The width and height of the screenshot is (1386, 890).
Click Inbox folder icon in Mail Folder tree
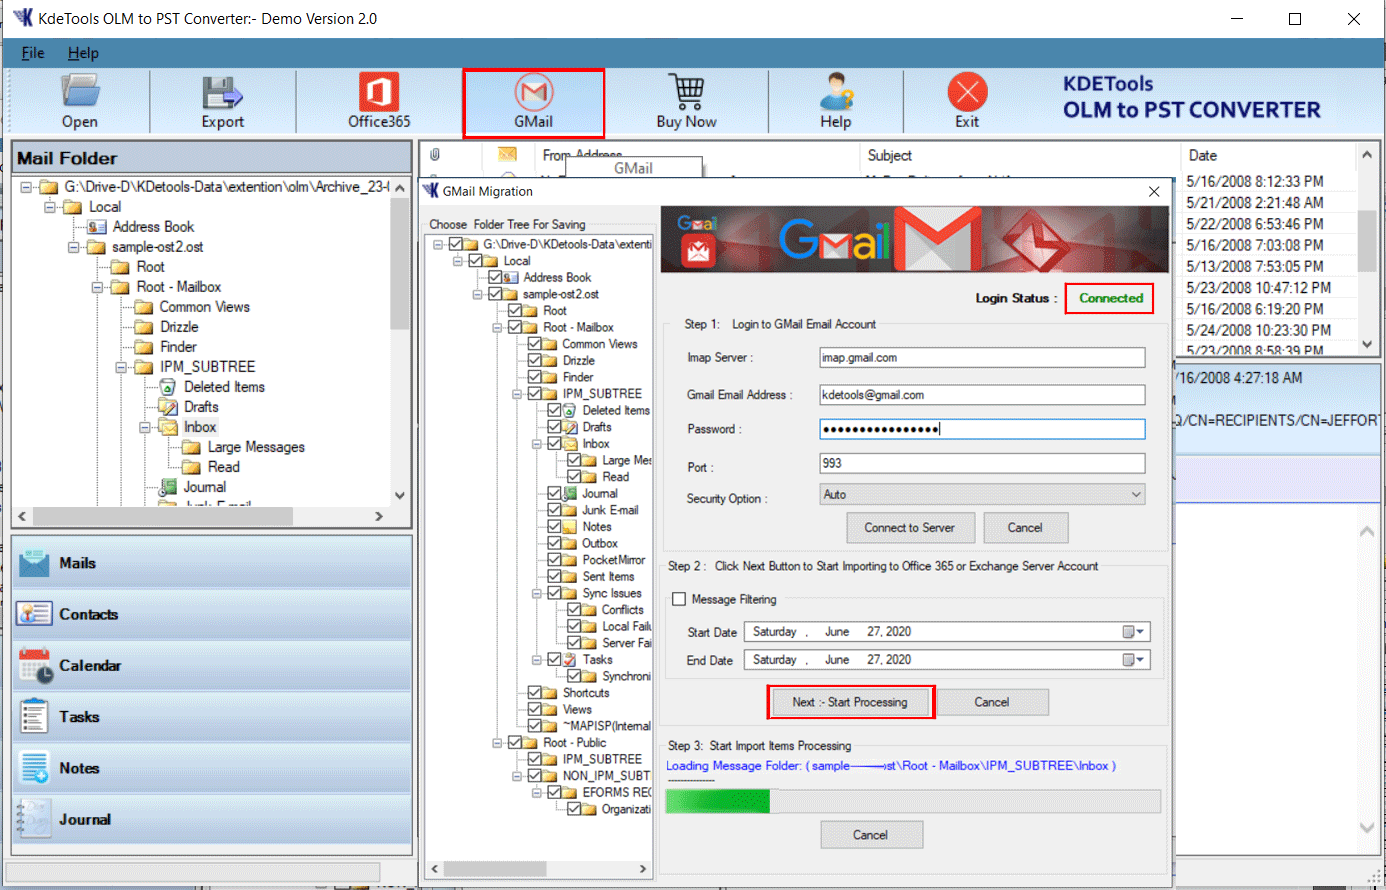pyautogui.click(x=168, y=427)
